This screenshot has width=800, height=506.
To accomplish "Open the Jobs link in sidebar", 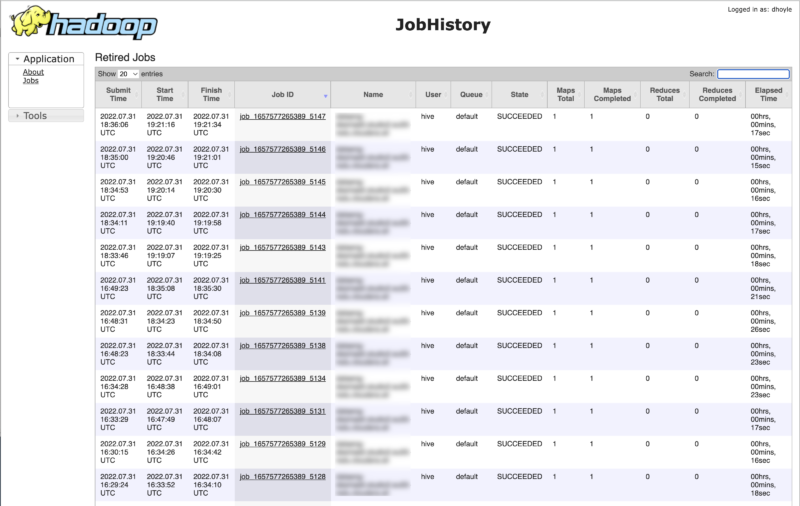I will coord(31,81).
